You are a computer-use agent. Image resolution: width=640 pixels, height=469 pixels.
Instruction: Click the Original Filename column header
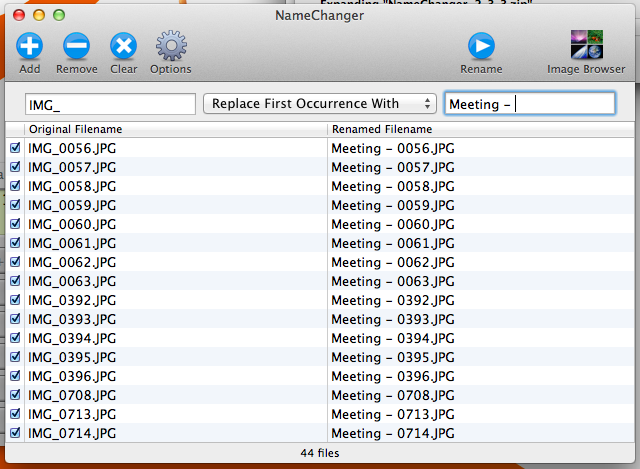[x=76, y=129]
